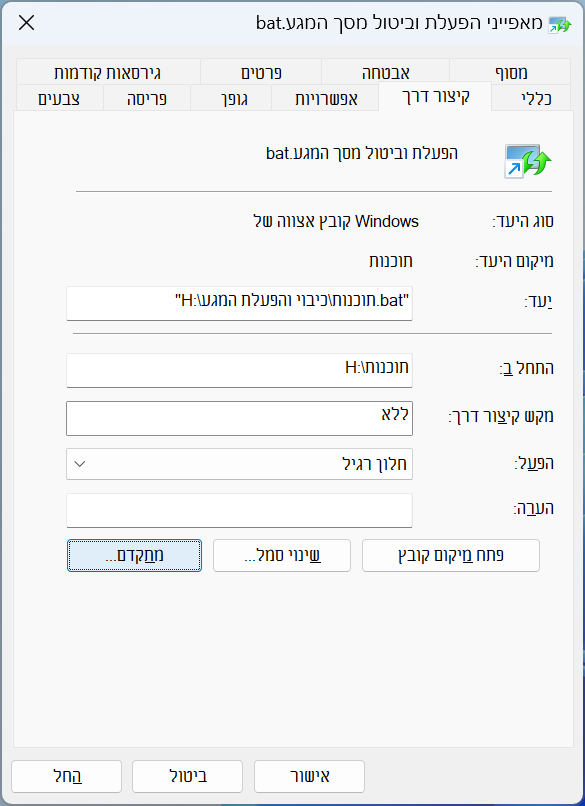Open the הפעל dropdown chevron arrow
Viewport: 585px width, 806px height.
click(80, 464)
